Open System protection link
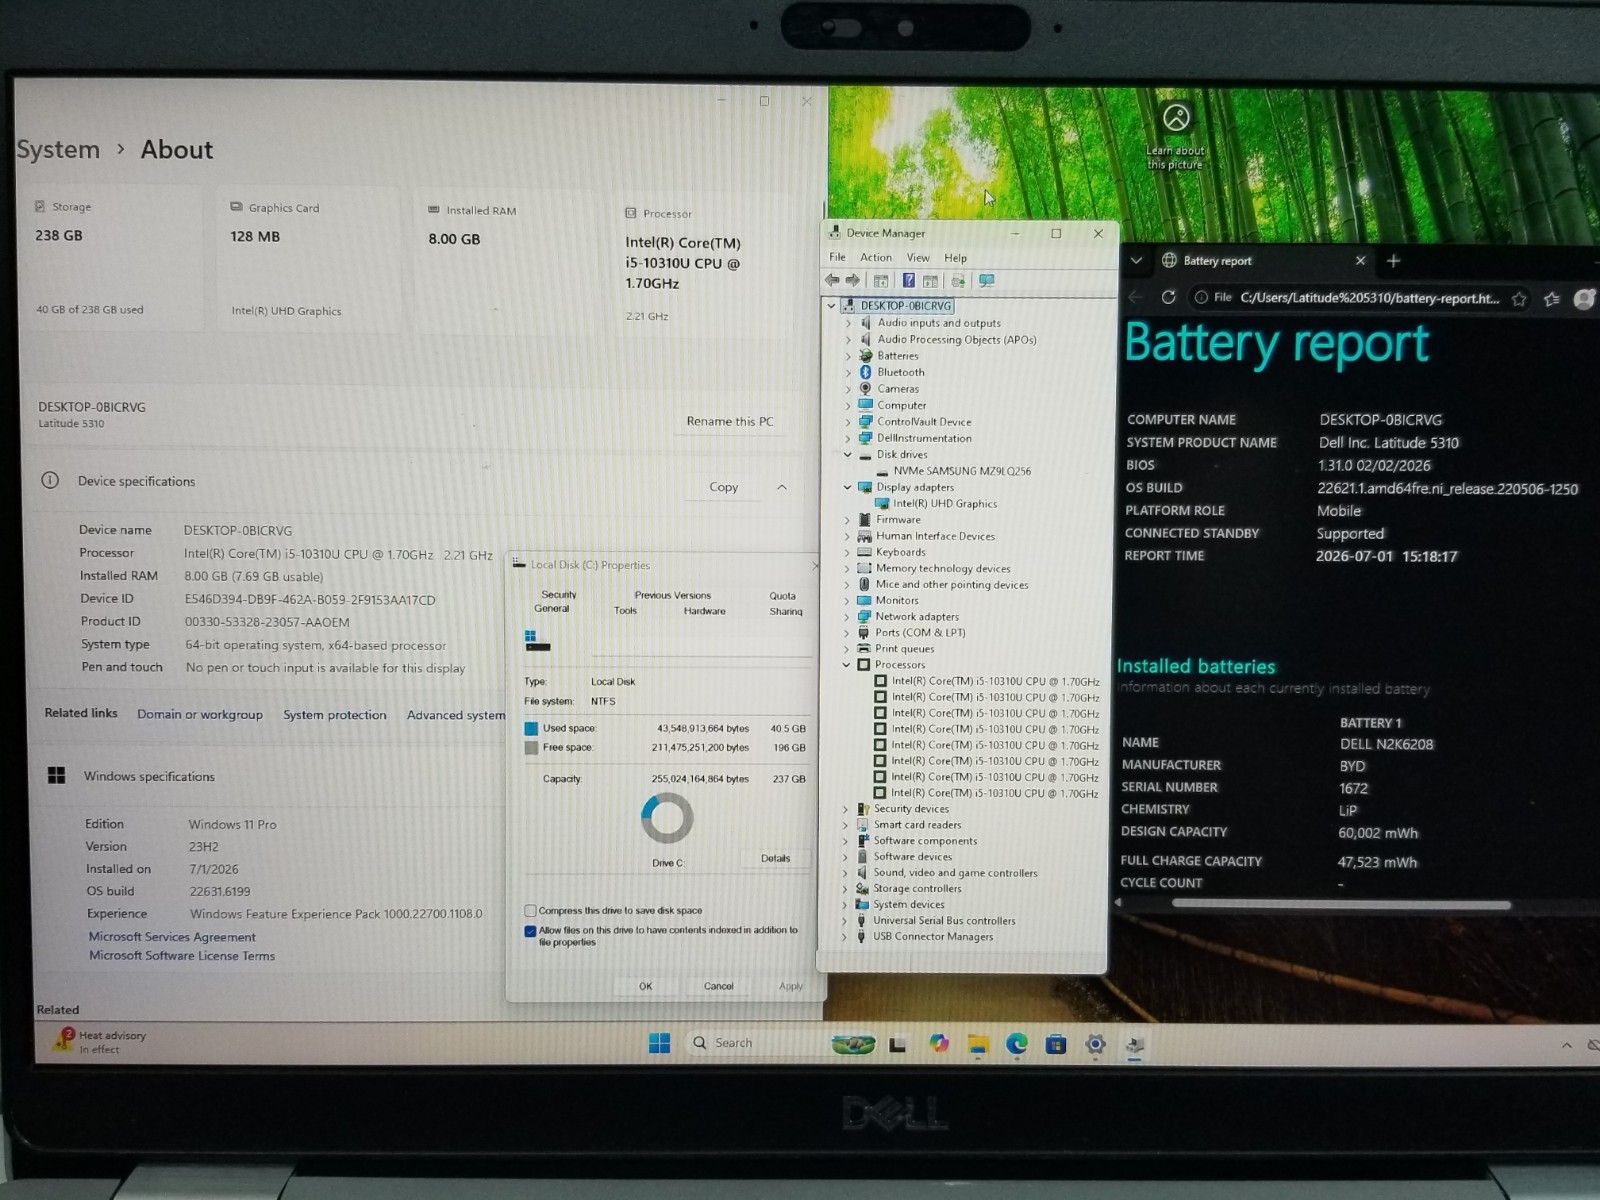 click(x=334, y=715)
